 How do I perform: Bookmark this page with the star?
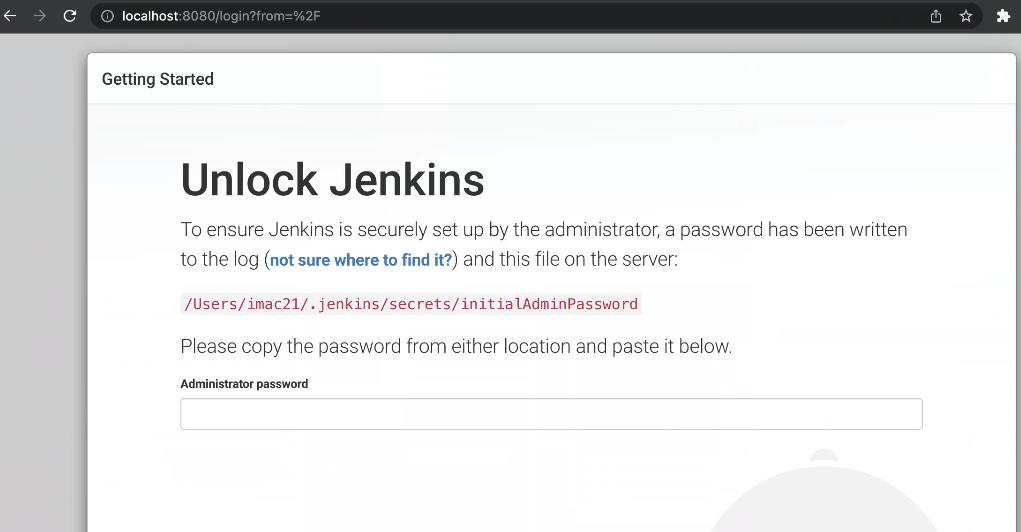(966, 16)
